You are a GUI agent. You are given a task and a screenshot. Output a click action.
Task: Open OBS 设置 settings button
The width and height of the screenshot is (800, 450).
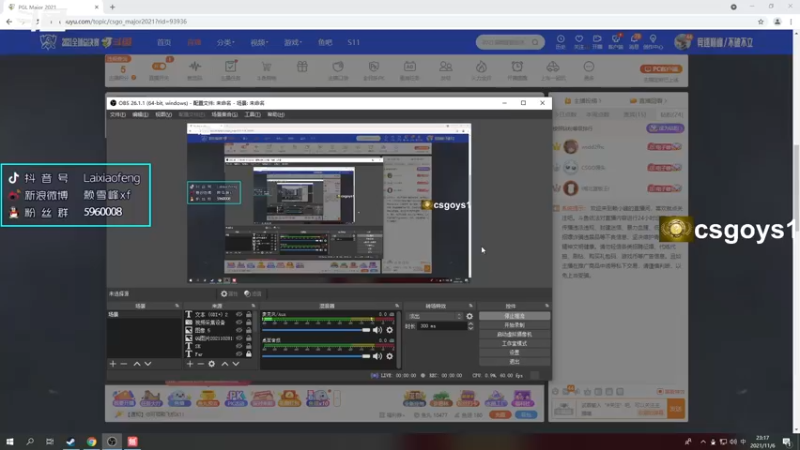click(x=514, y=353)
